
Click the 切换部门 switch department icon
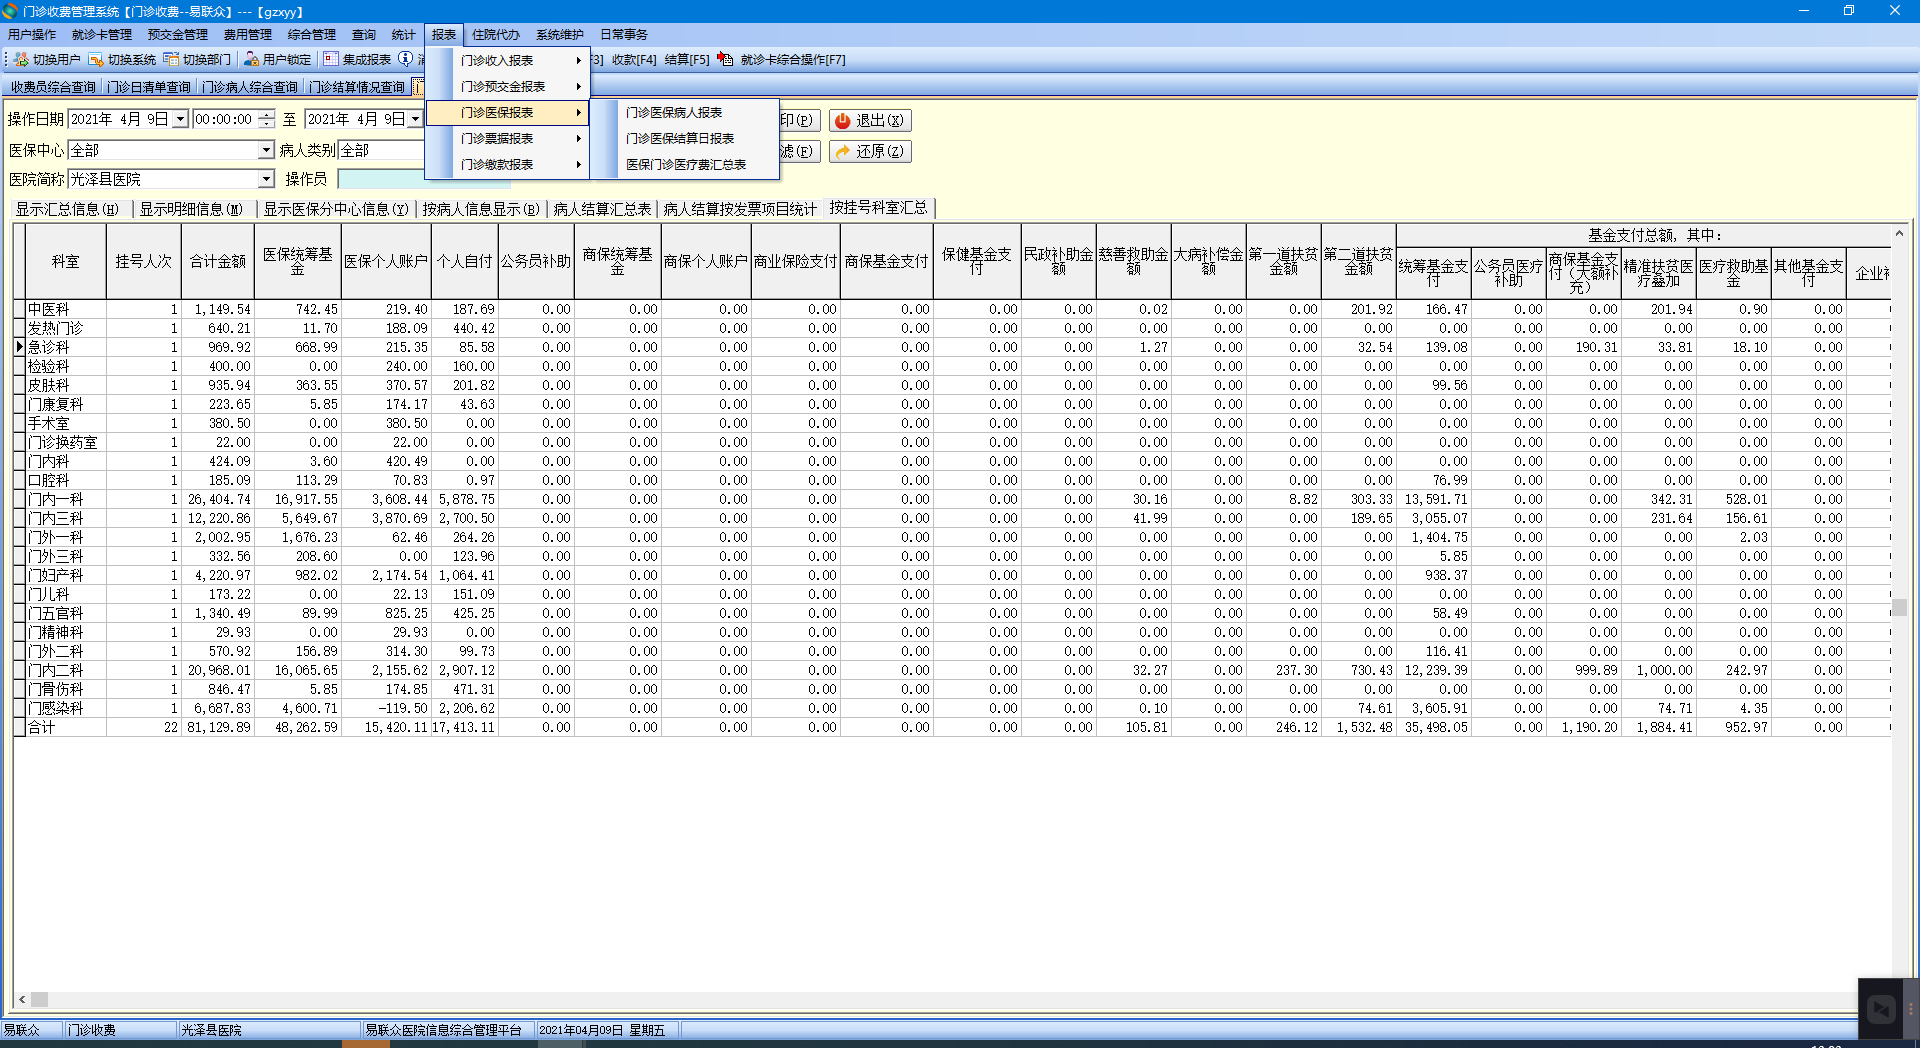[171, 60]
